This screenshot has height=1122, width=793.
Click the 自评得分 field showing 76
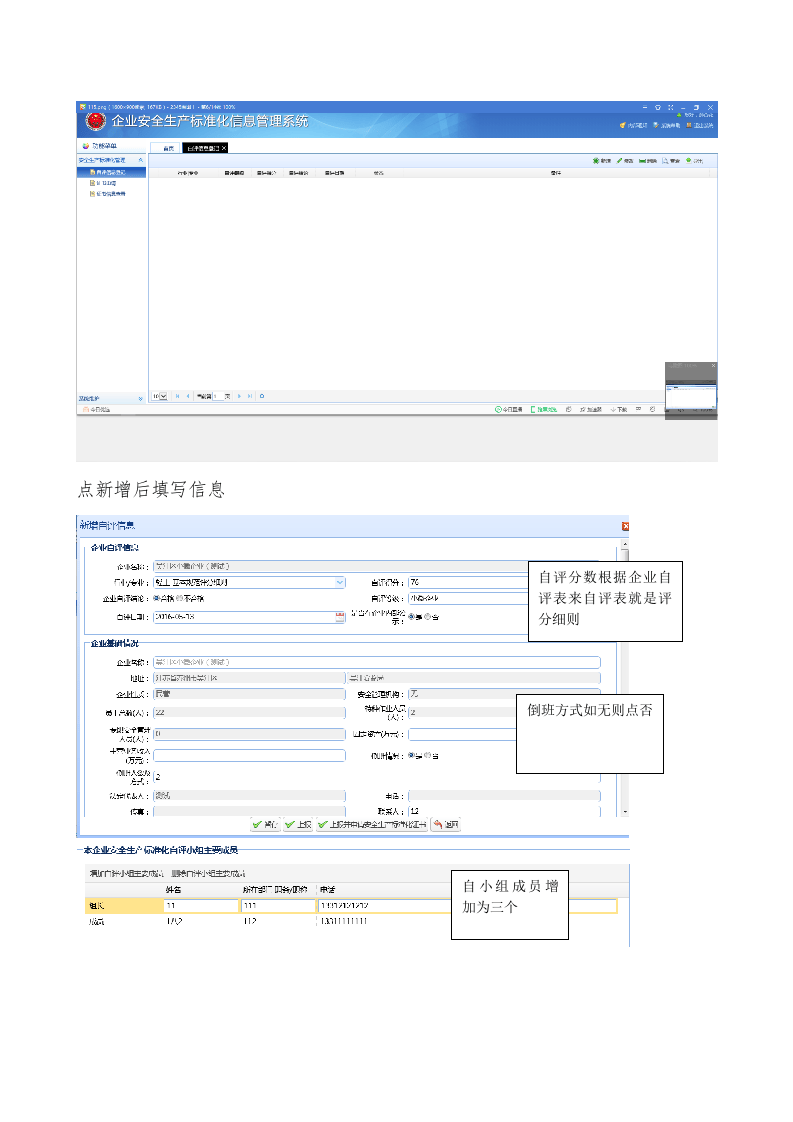click(469, 582)
